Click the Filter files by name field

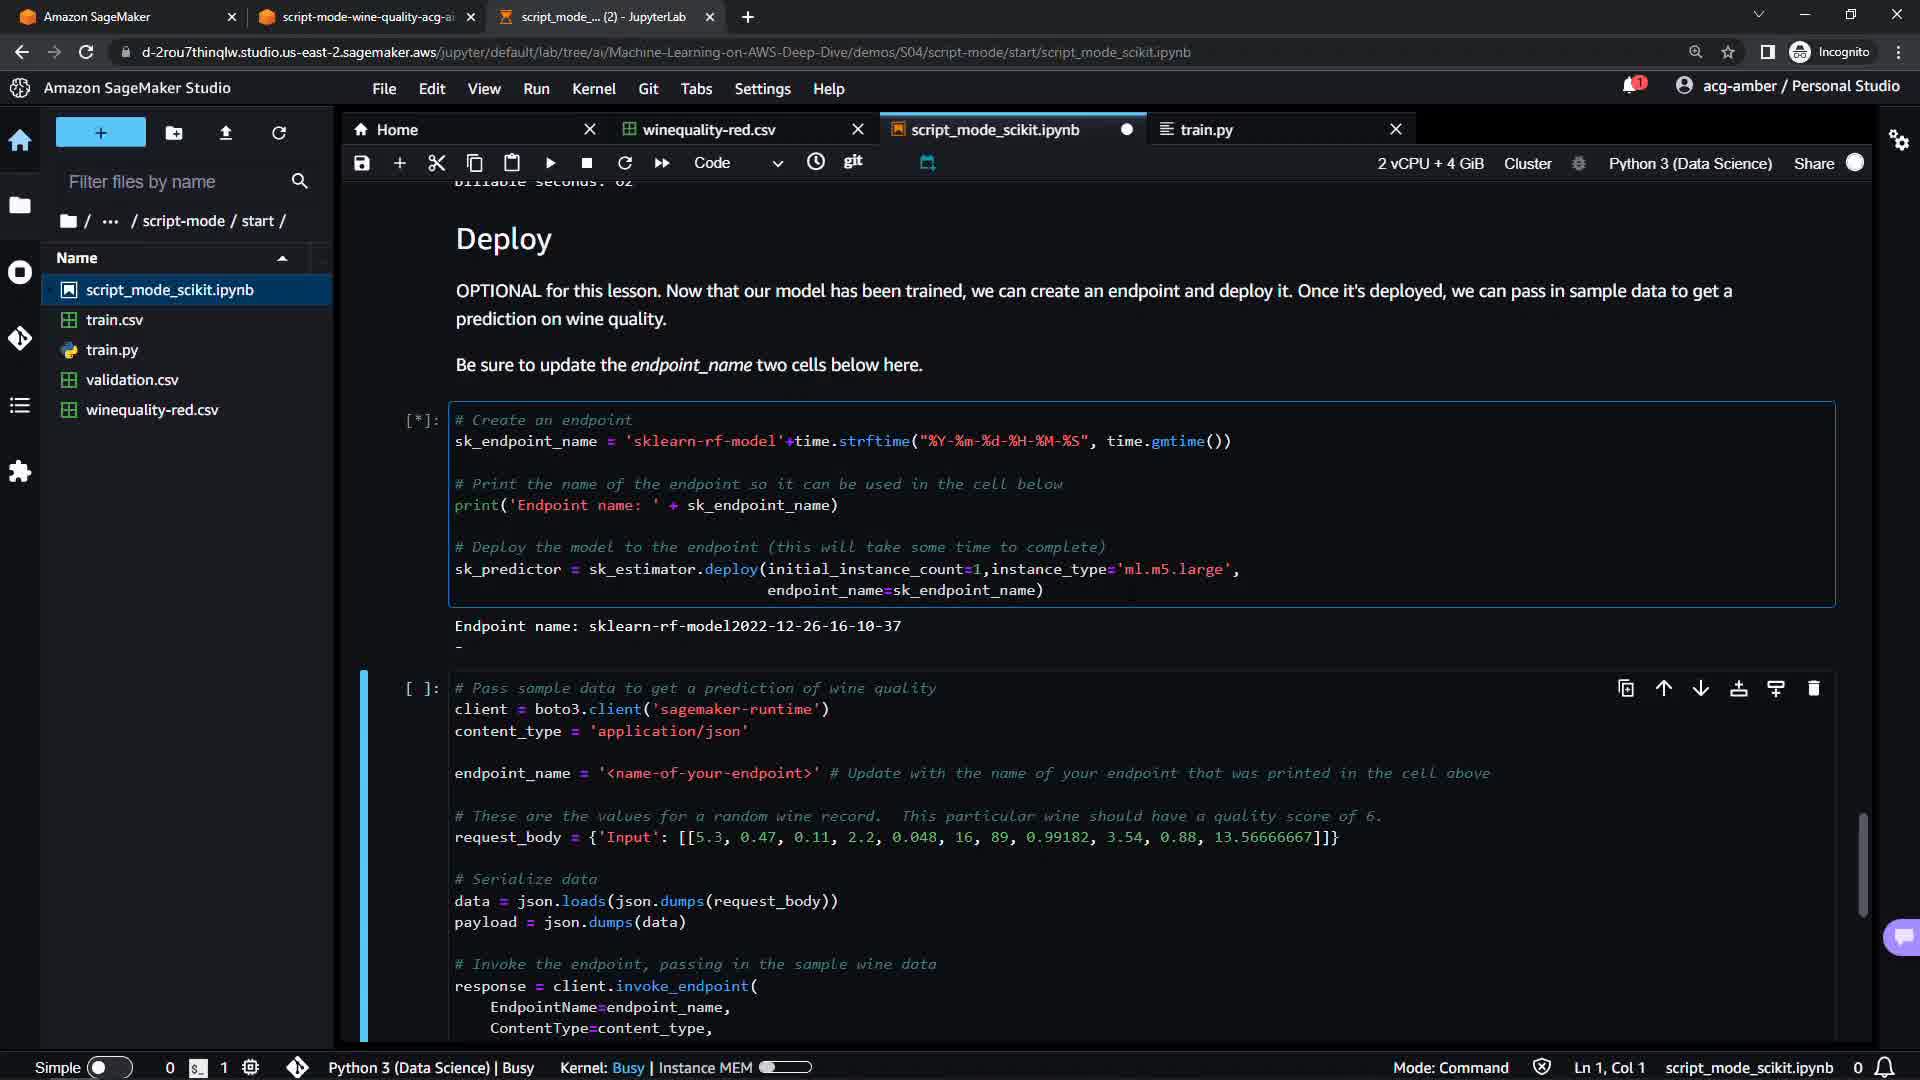click(175, 181)
